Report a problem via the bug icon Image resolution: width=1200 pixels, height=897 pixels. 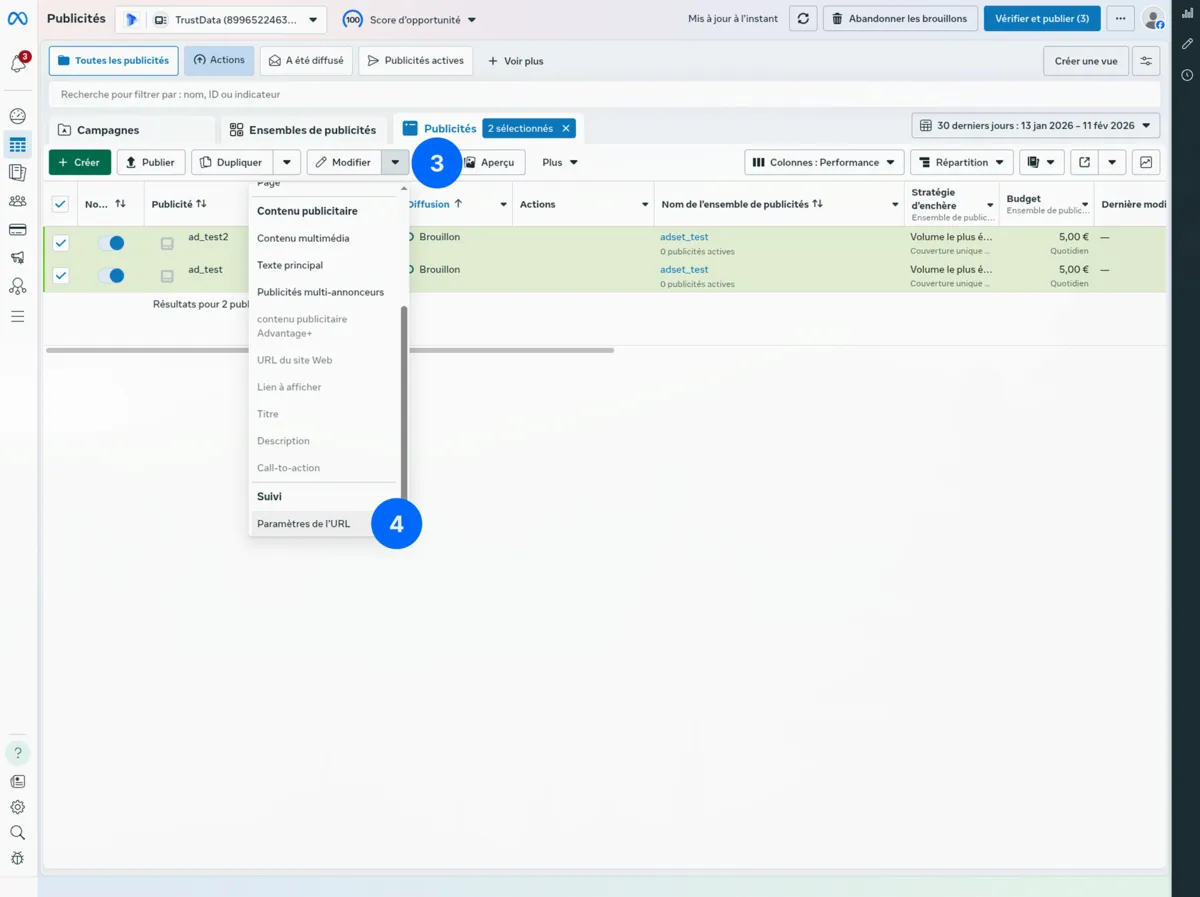point(17,858)
